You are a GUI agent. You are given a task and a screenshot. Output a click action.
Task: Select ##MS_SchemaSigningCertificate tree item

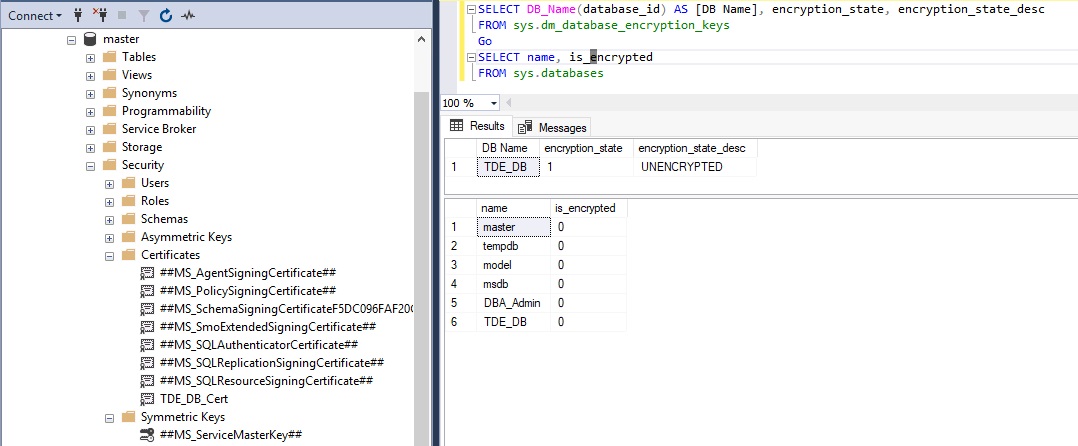285,309
